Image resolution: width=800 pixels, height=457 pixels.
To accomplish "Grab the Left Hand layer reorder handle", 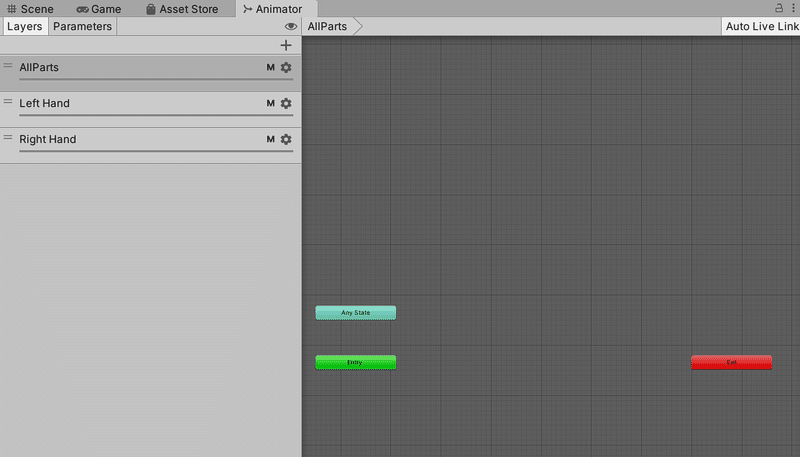I will point(8,101).
